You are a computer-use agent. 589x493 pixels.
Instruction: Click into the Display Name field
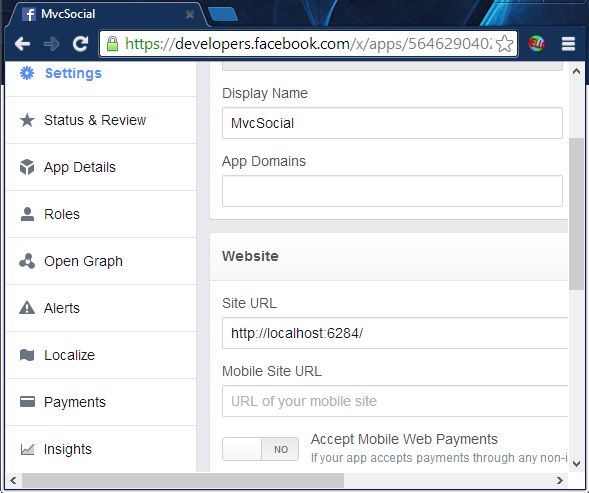[x=392, y=123]
